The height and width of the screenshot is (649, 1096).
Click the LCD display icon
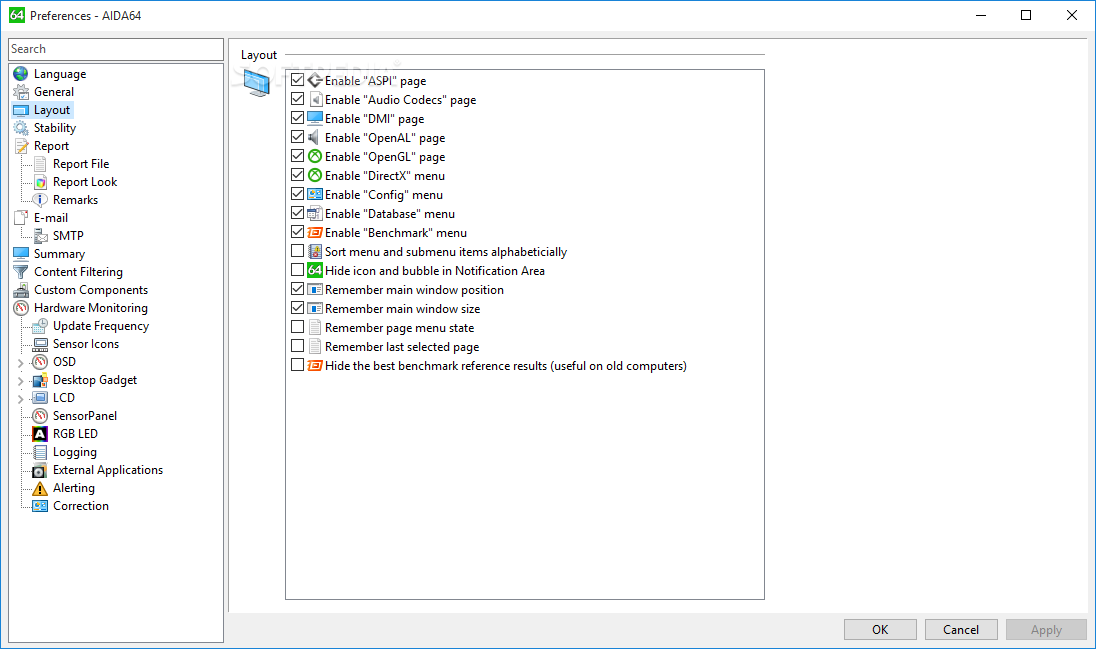[x=41, y=398]
